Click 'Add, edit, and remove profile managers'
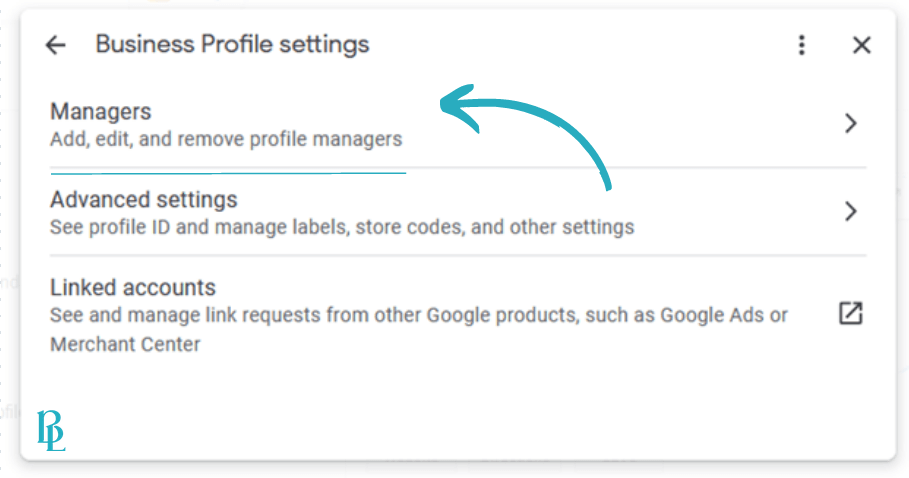The image size is (909, 478). click(226, 140)
